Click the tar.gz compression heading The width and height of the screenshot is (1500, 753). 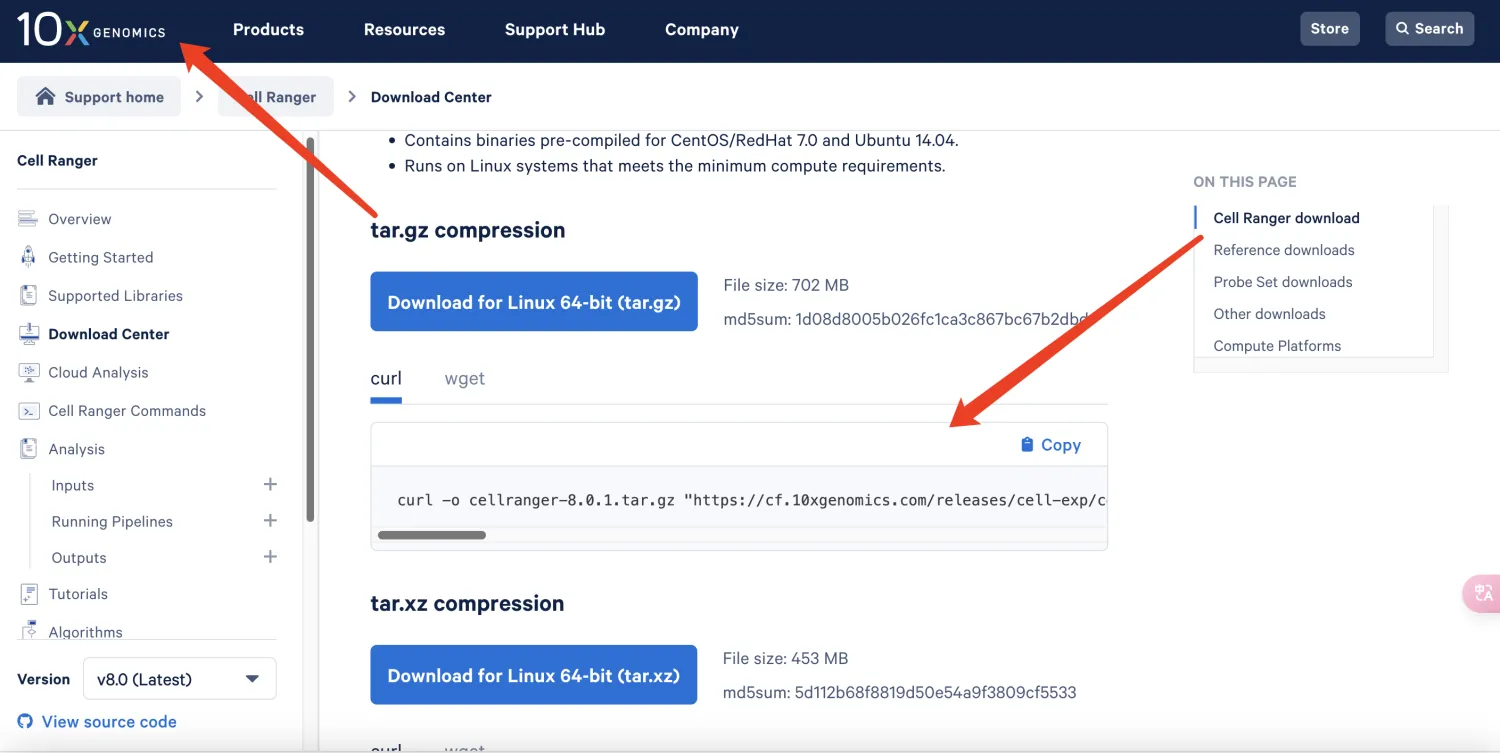click(468, 230)
